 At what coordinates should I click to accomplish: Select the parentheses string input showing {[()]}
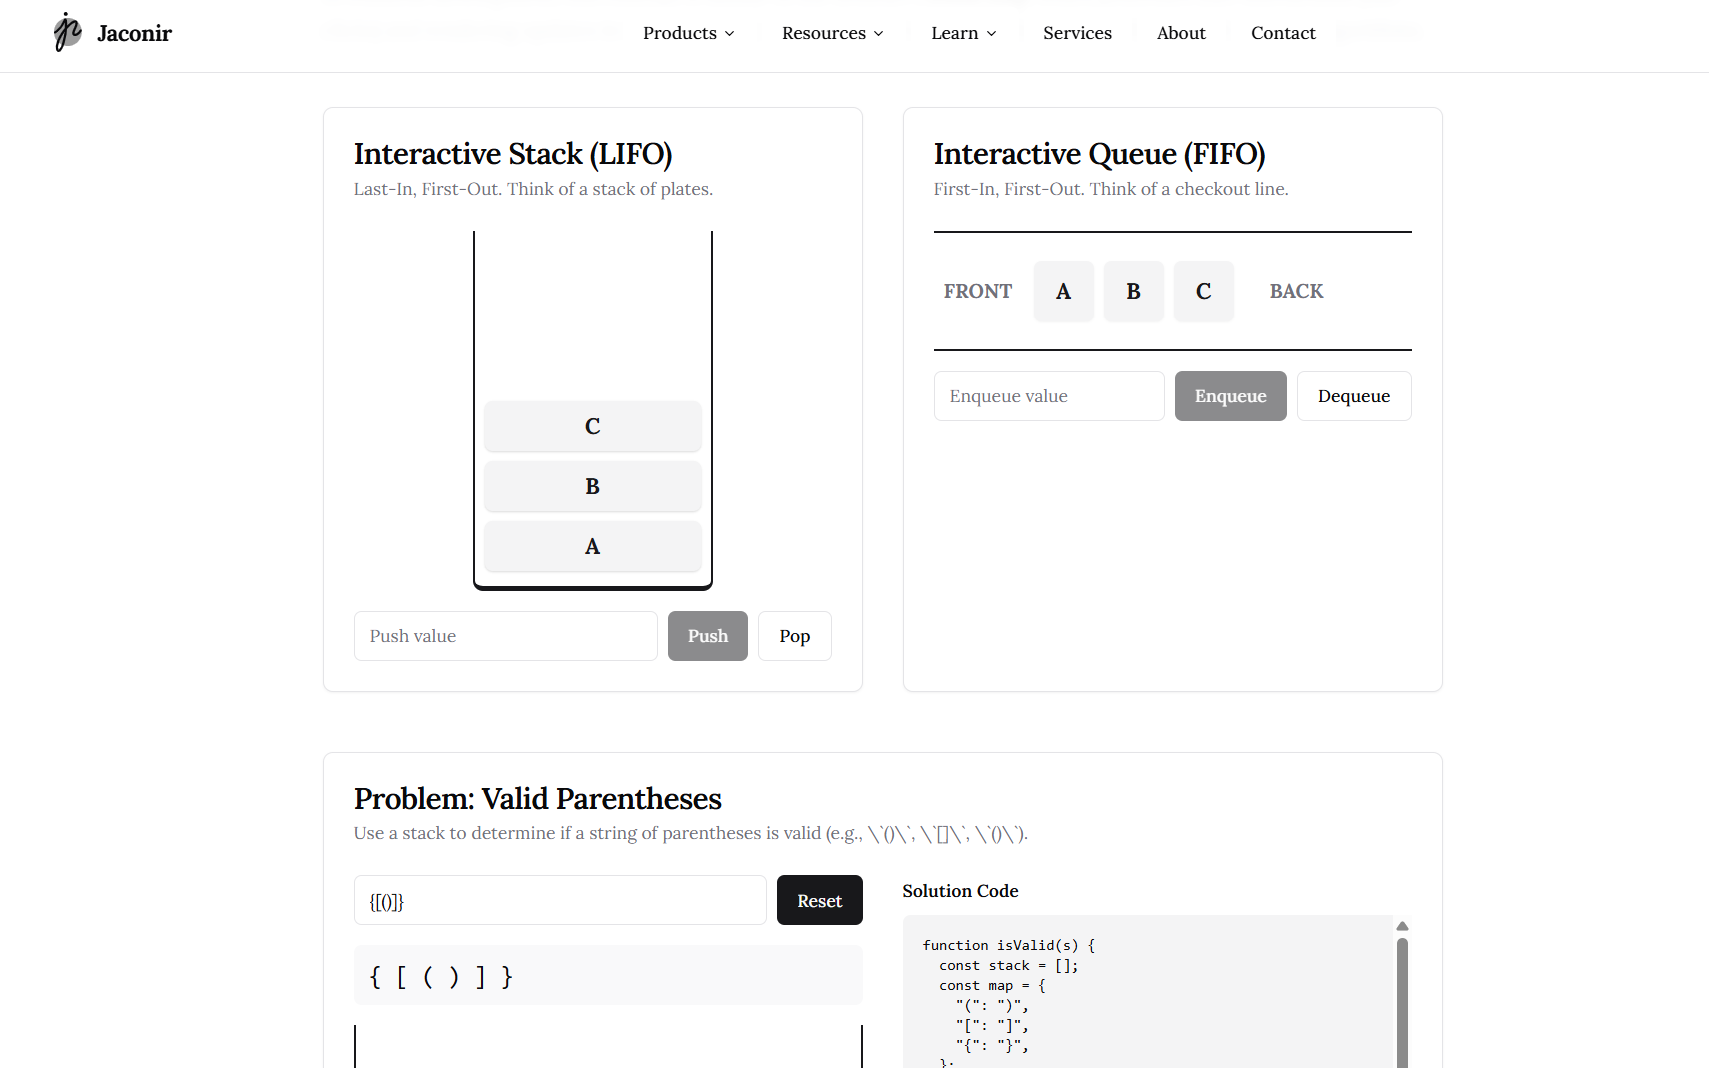pos(559,900)
